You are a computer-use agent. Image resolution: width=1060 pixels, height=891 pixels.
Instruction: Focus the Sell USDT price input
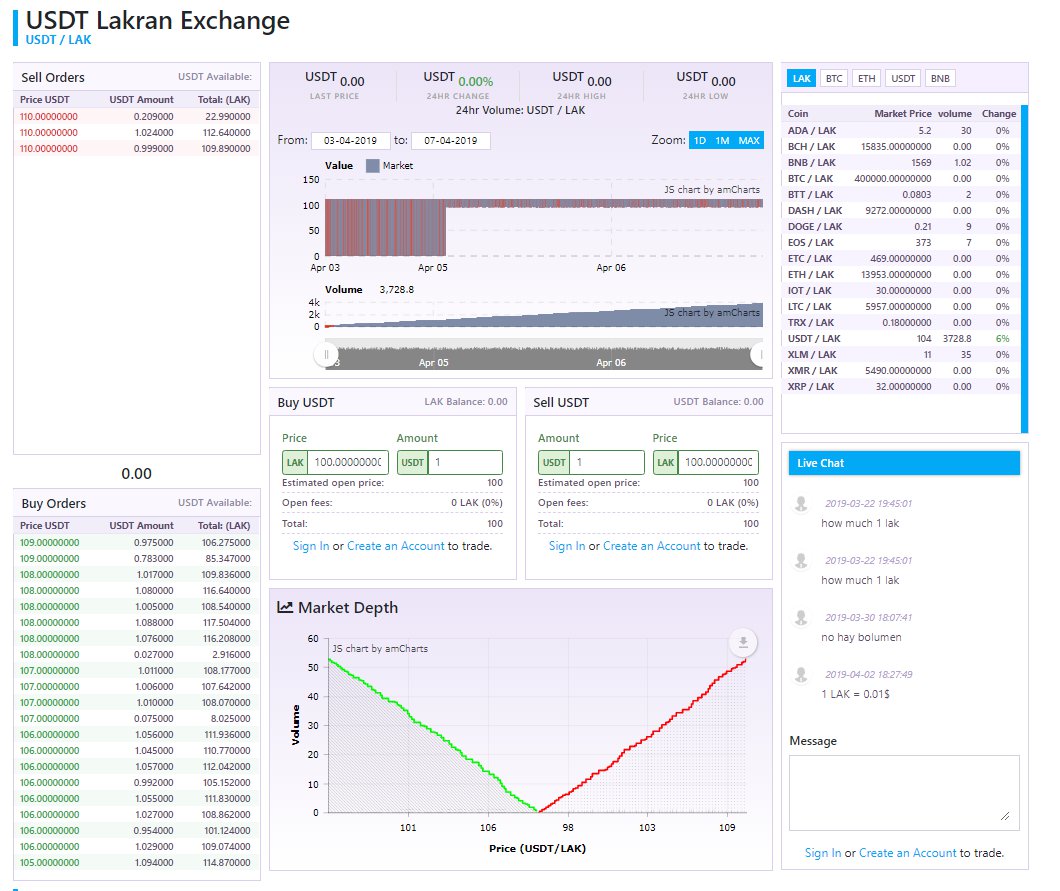718,462
